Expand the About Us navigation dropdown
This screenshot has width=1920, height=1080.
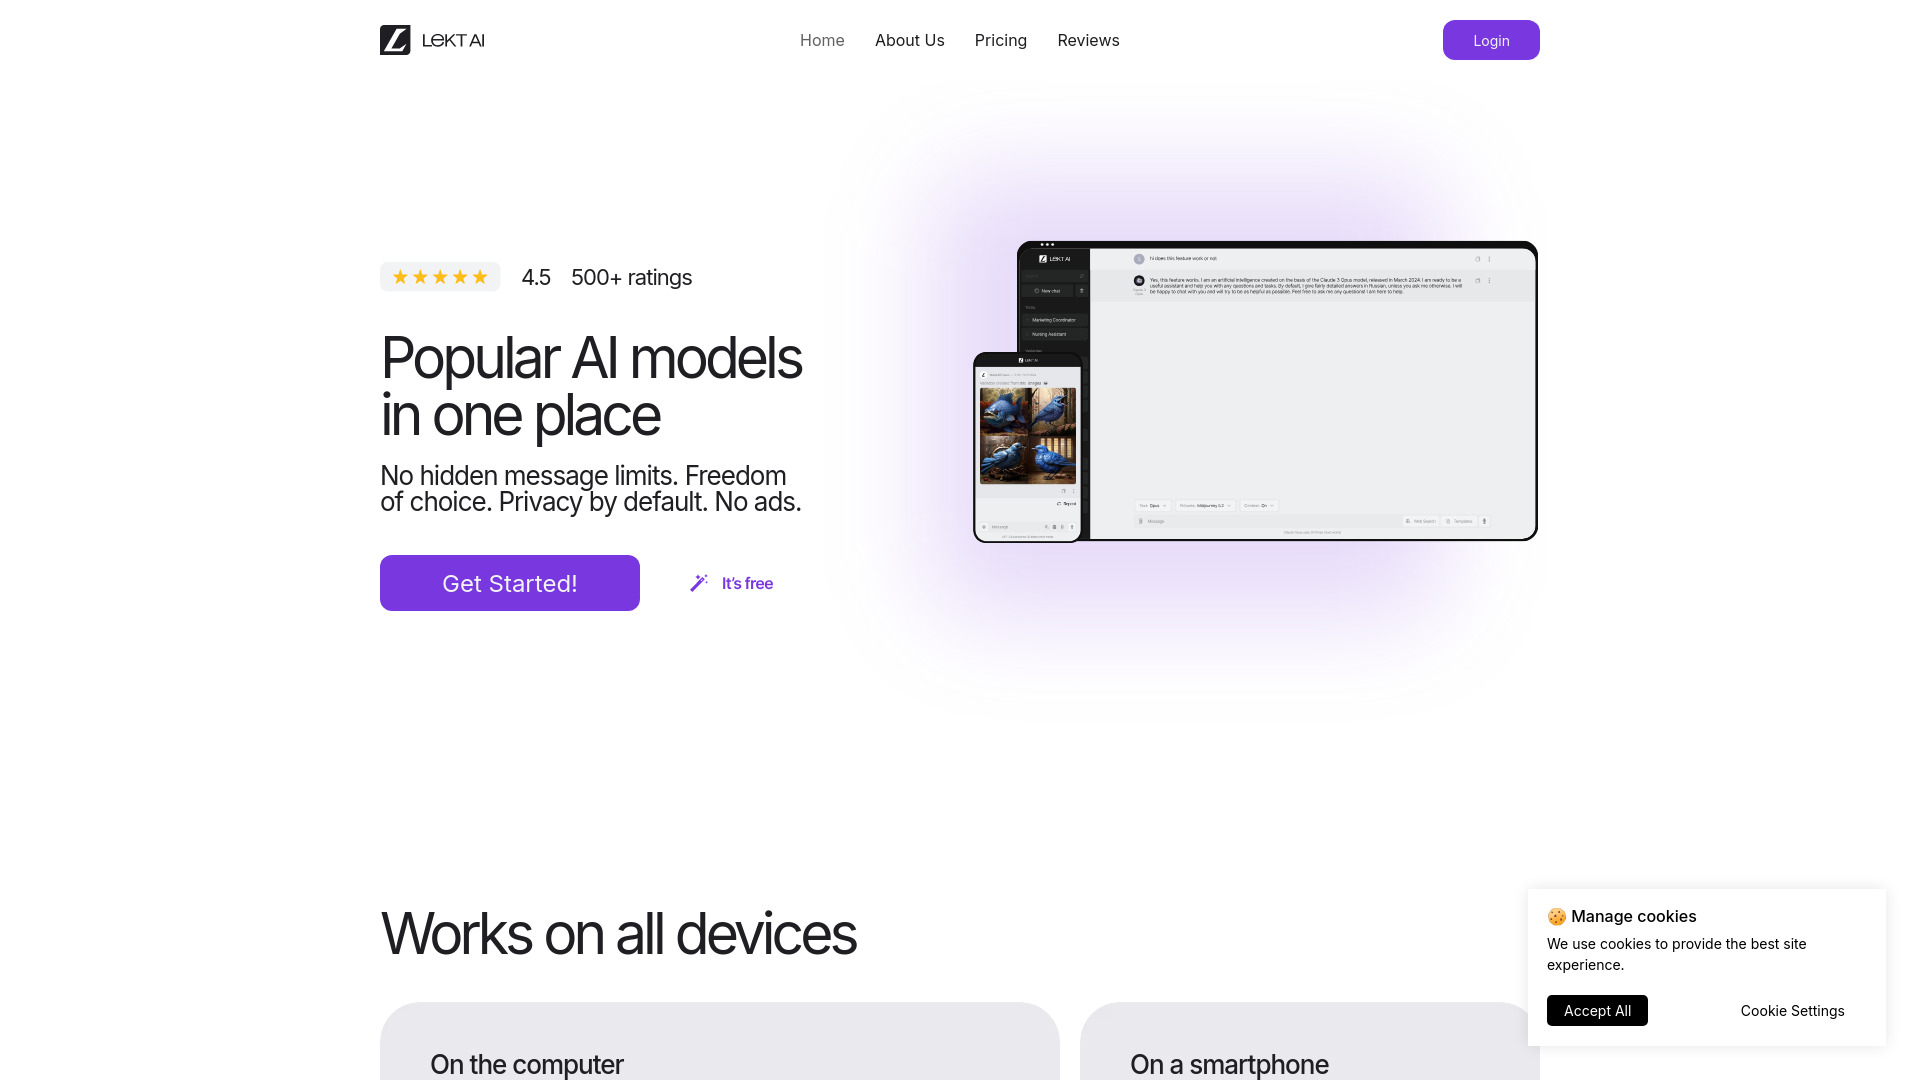pyautogui.click(x=909, y=40)
